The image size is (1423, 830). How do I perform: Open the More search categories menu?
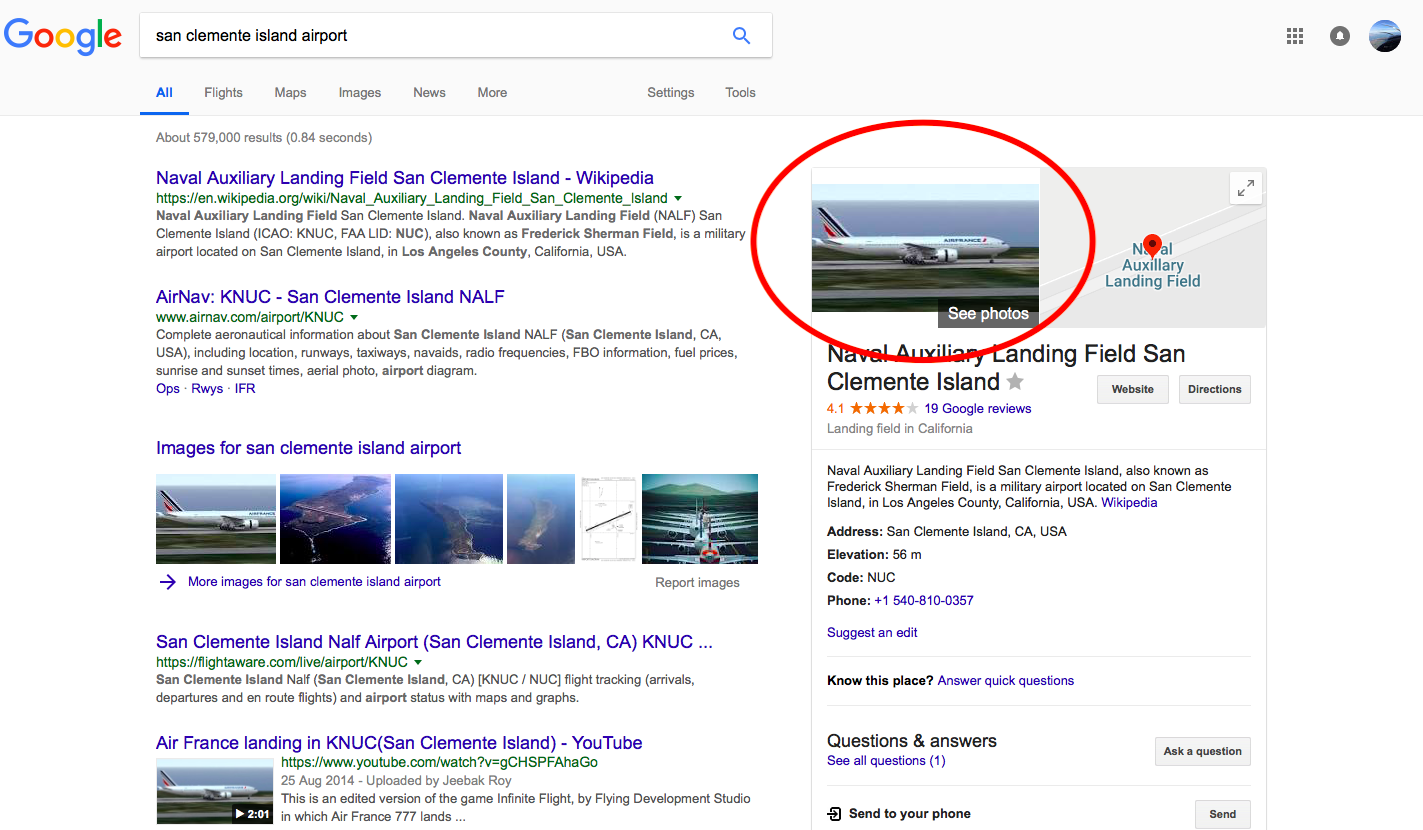492,92
